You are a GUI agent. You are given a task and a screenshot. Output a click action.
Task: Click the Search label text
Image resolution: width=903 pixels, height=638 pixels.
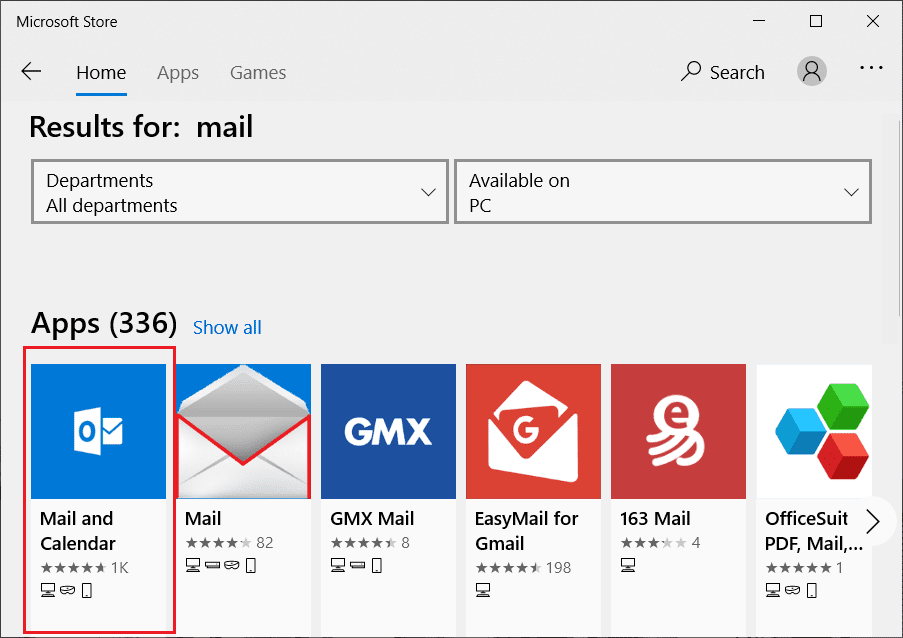click(737, 73)
